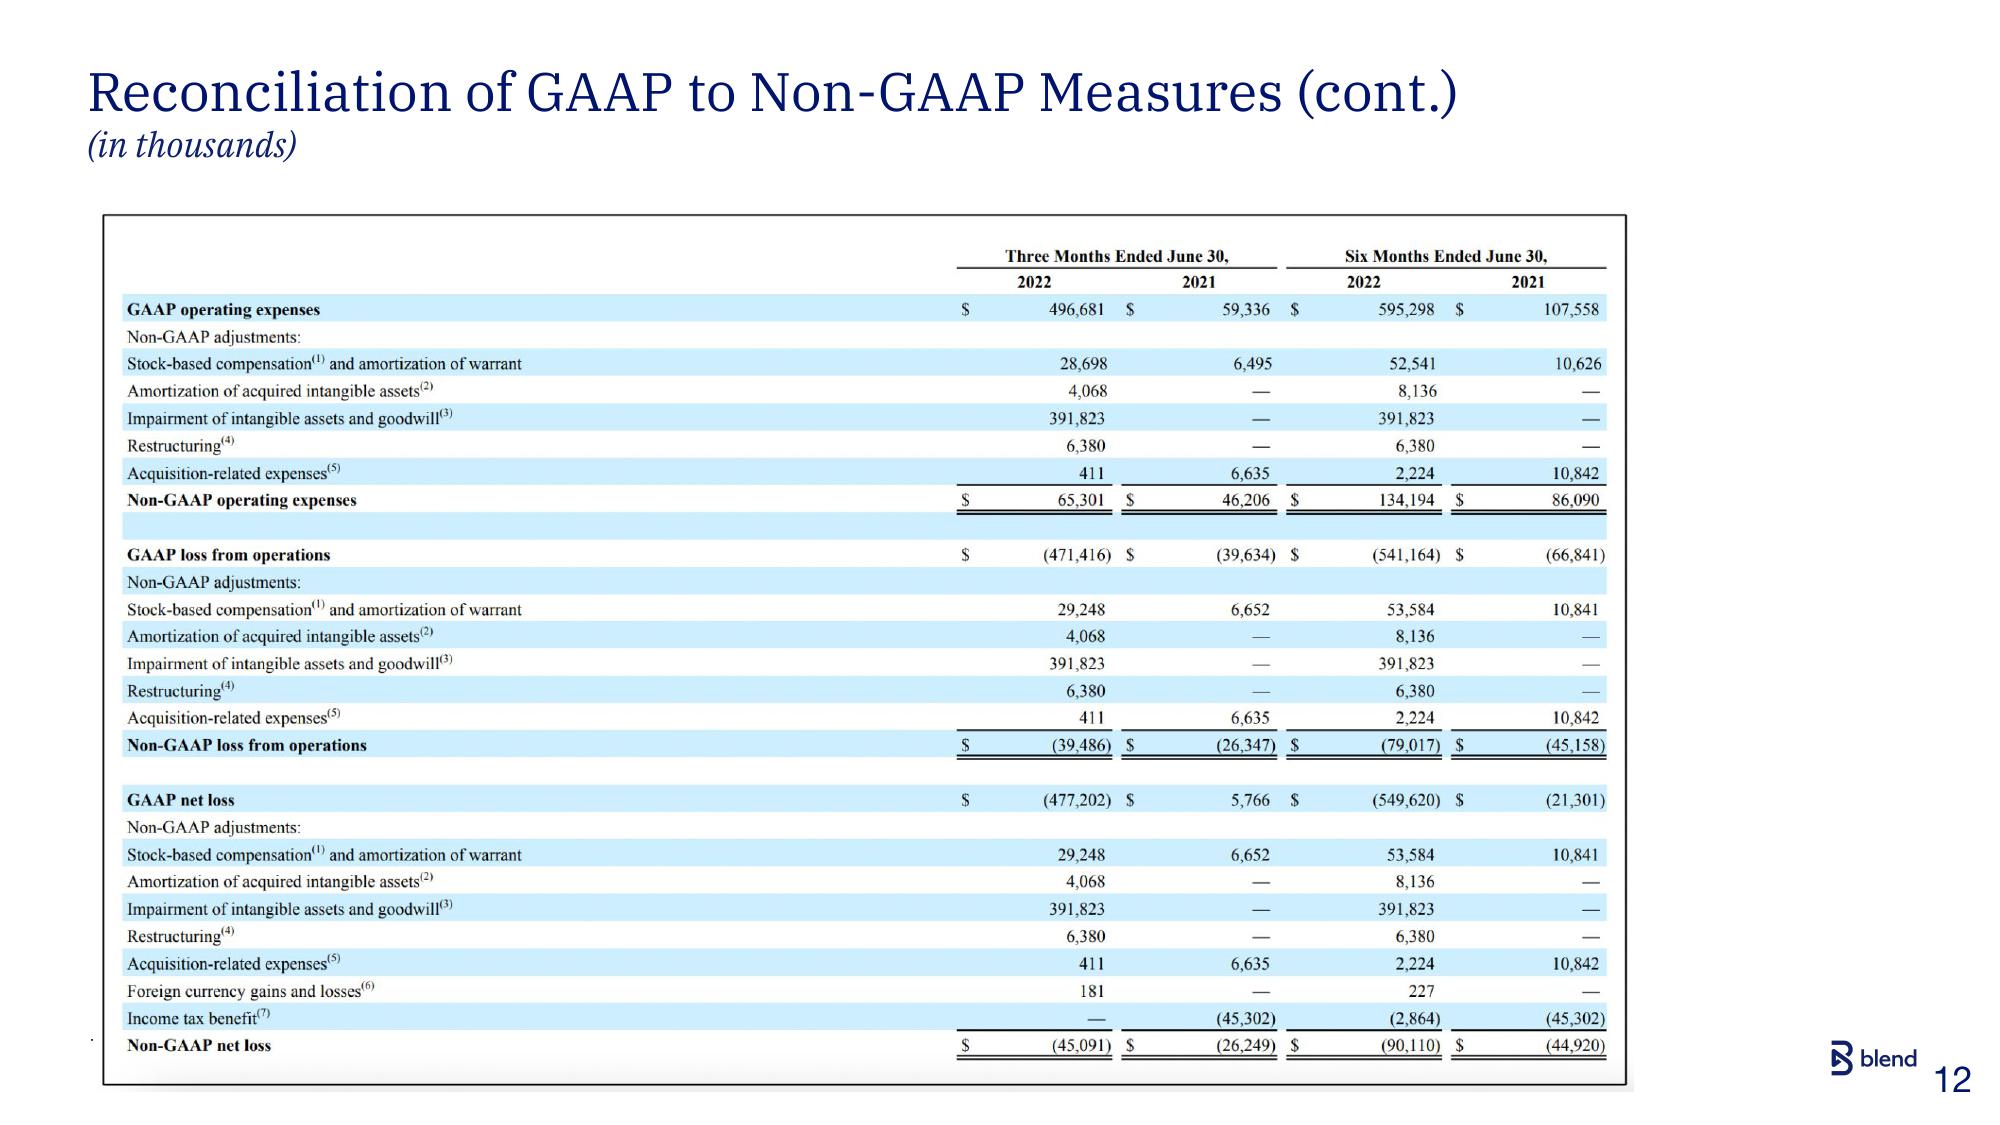Select 'Three Months Ended June 30,' header
Viewport: 2000px width, 1125px height.
click(1116, 256)
